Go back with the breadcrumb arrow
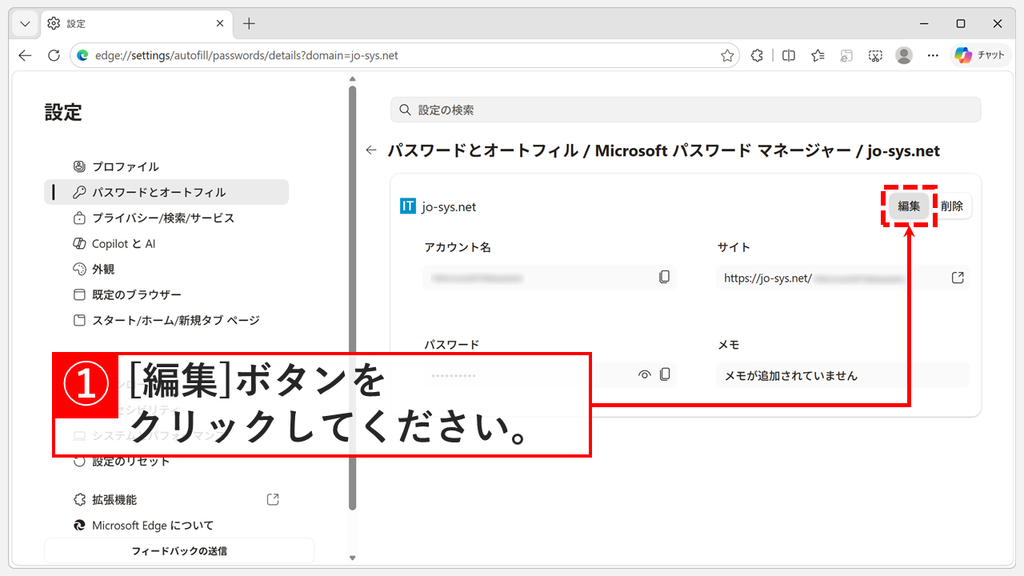 [371, 150]
